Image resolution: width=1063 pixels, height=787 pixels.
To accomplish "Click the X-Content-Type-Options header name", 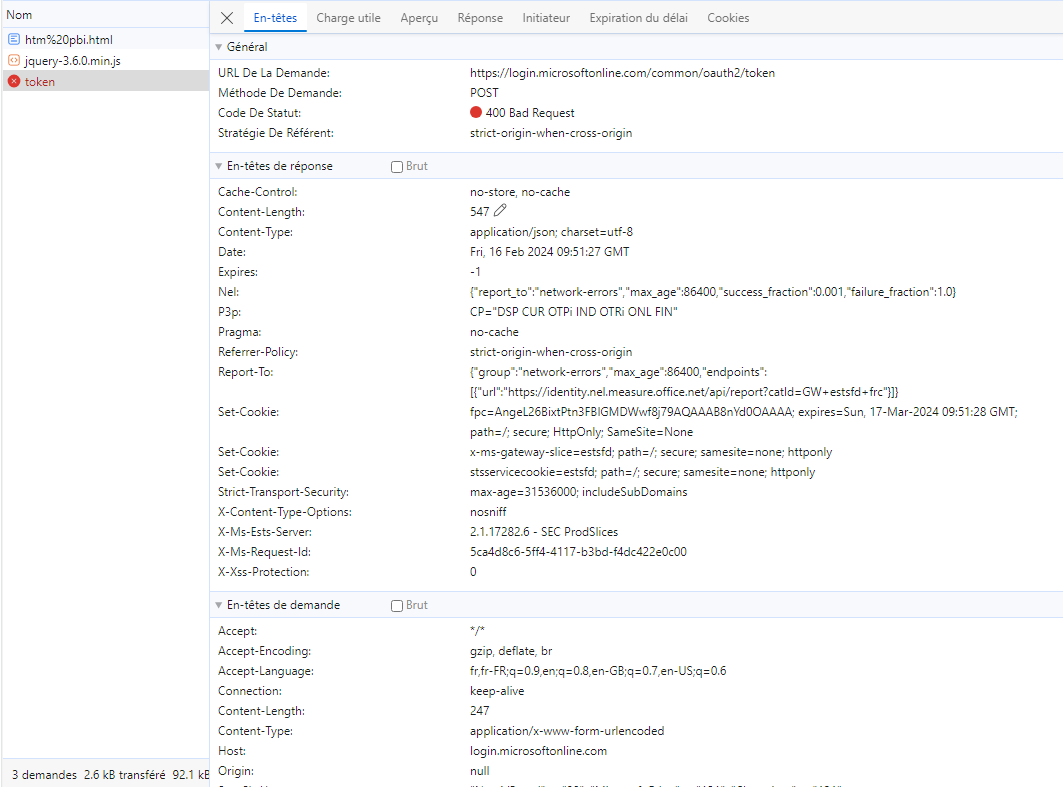I will 285,512.
